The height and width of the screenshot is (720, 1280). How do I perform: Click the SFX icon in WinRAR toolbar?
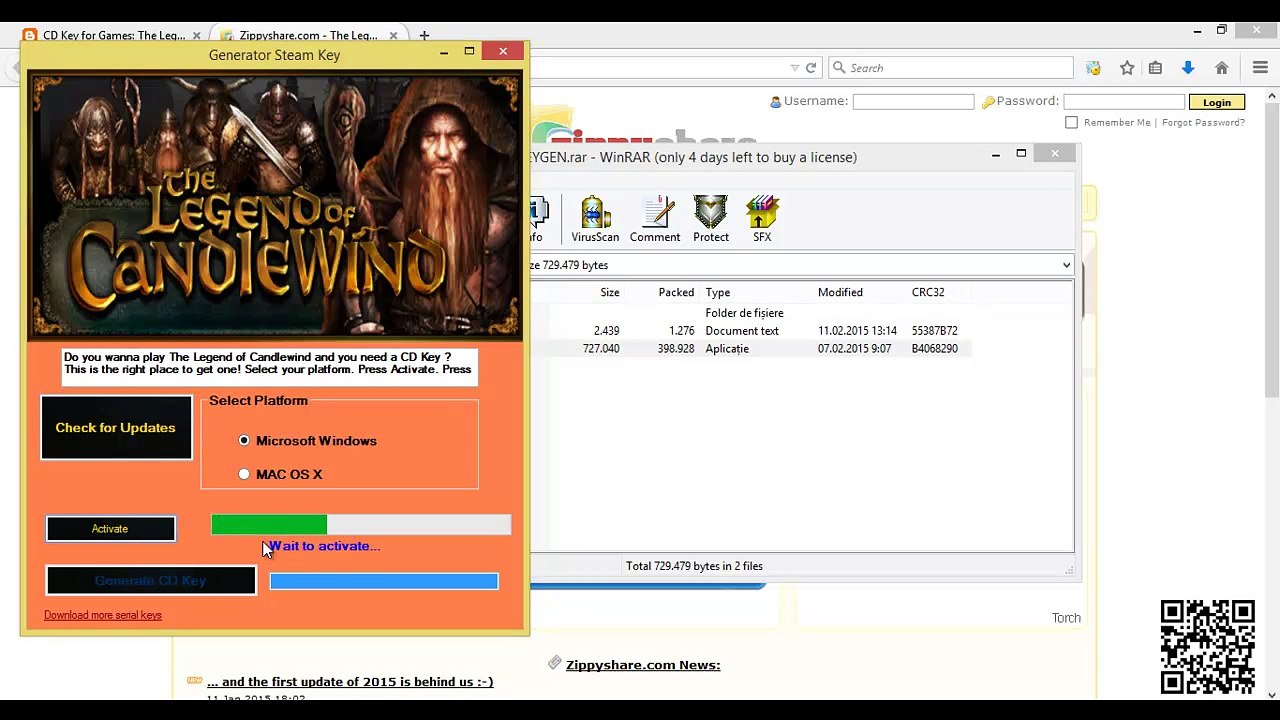762,219
